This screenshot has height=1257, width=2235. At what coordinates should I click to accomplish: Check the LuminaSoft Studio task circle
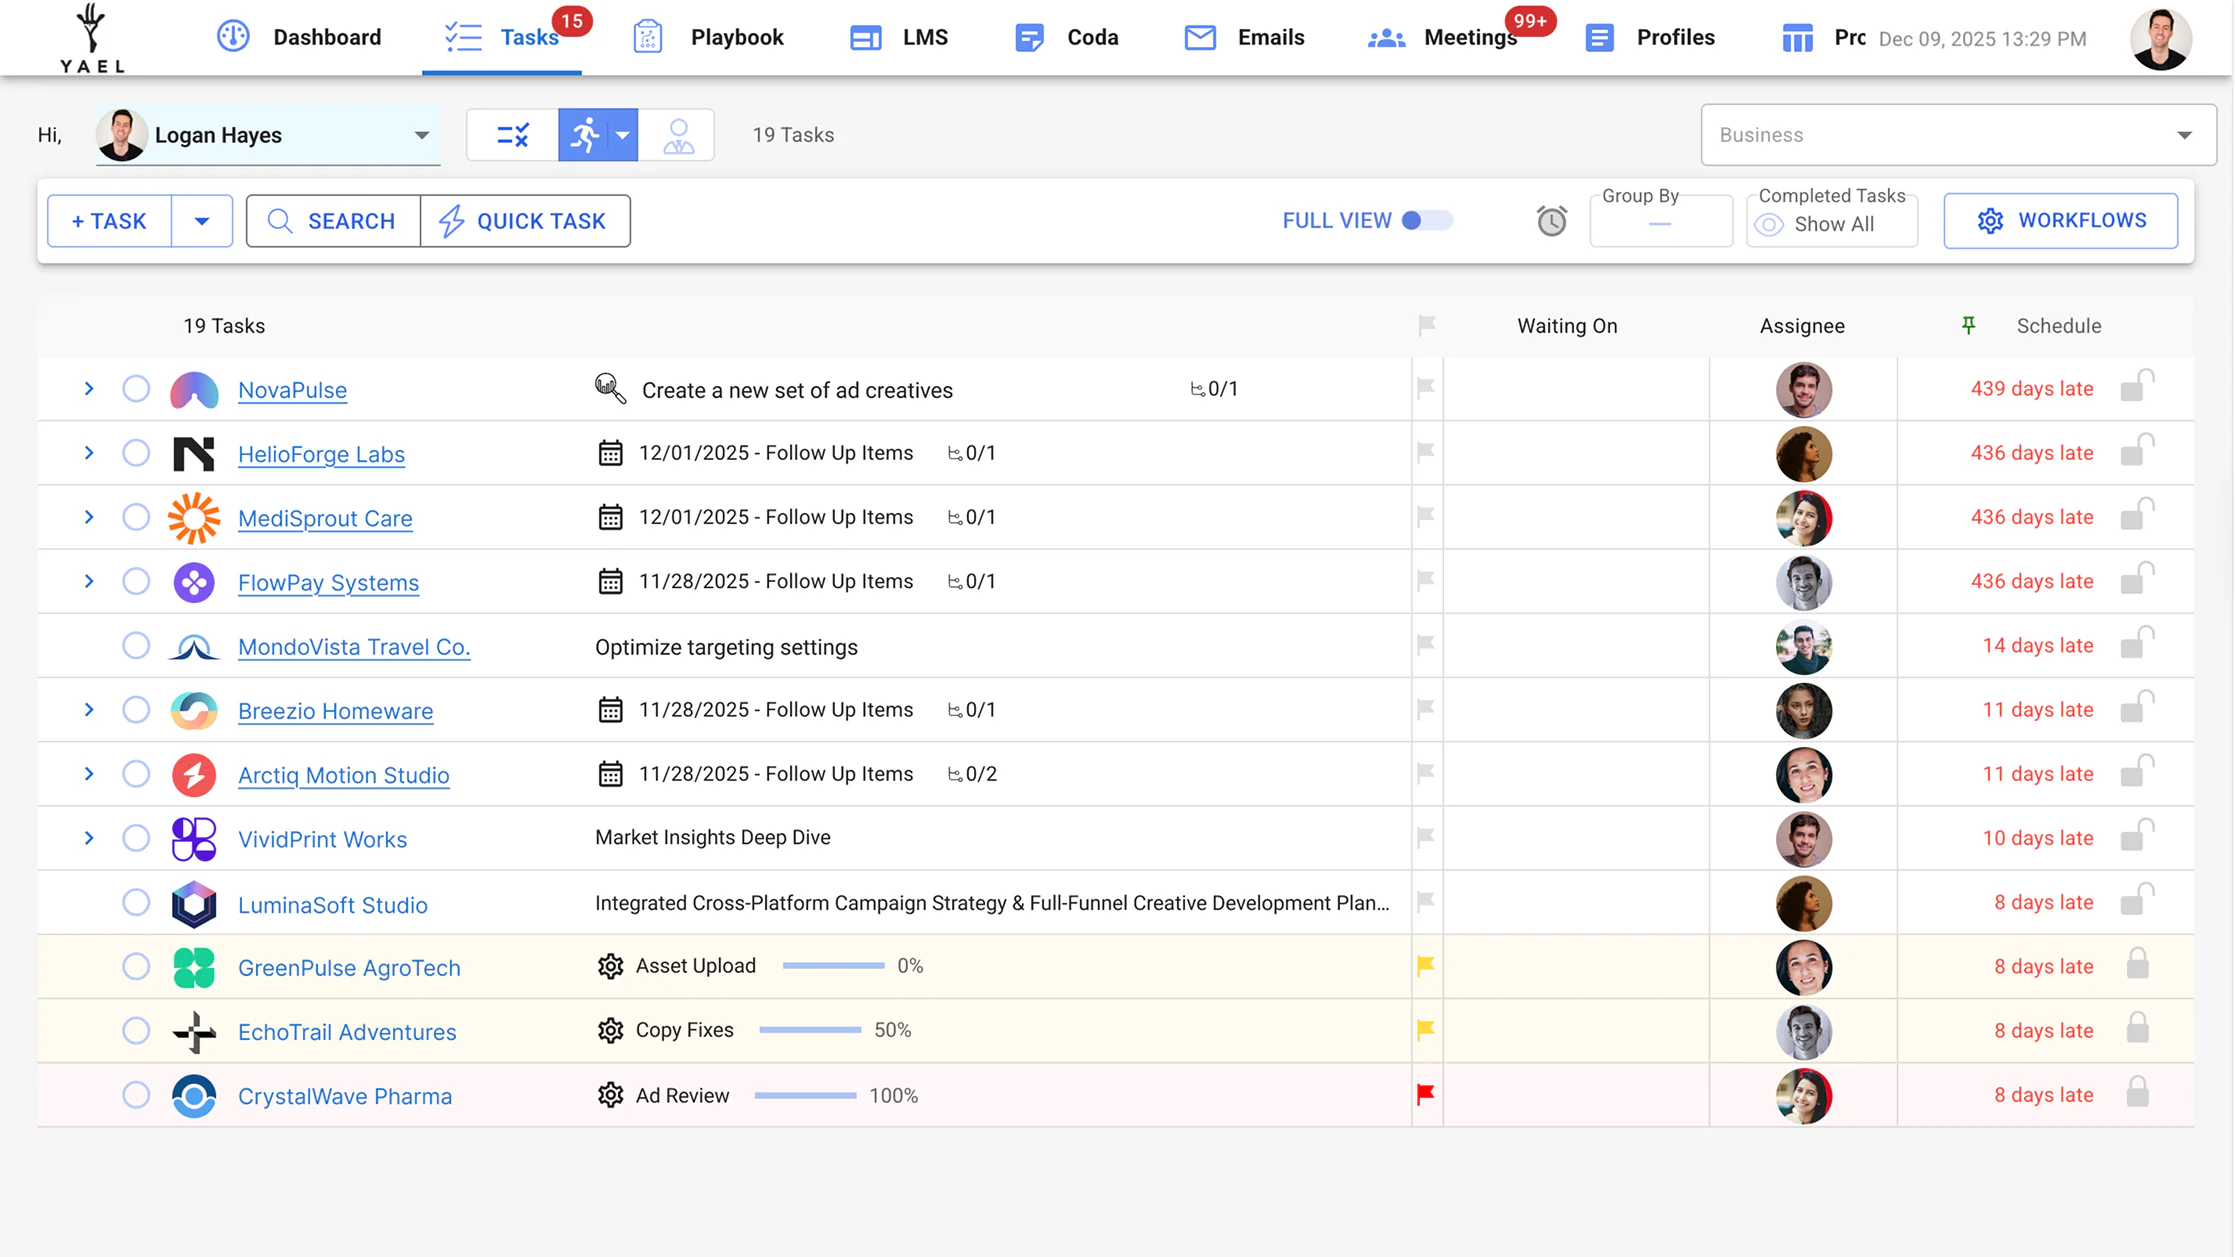coord(136,903)
